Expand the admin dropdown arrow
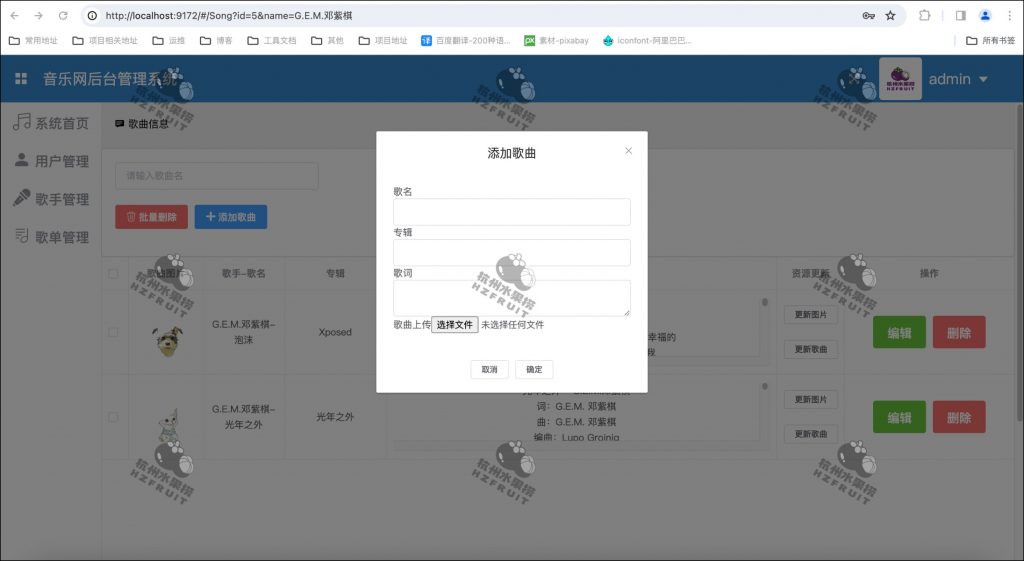This screenshot has height=561, width=1024. [x=983, y=80]
